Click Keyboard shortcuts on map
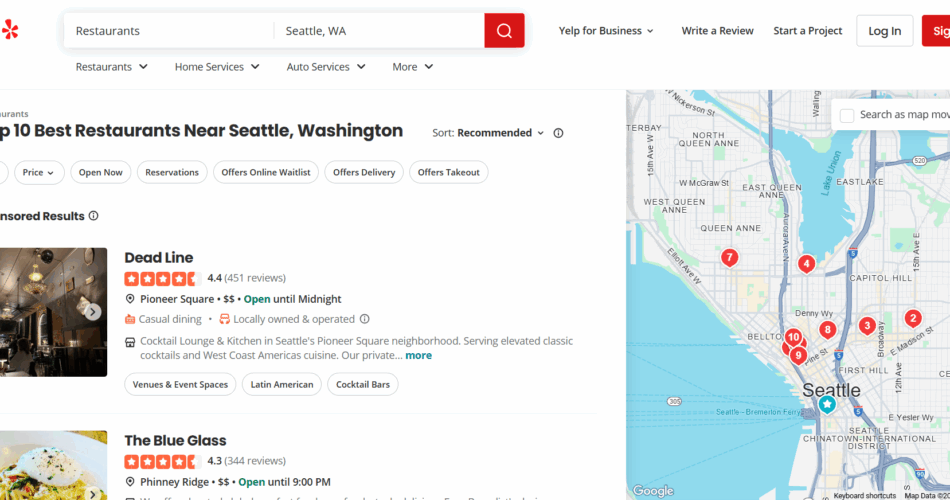 coord(865,496)
